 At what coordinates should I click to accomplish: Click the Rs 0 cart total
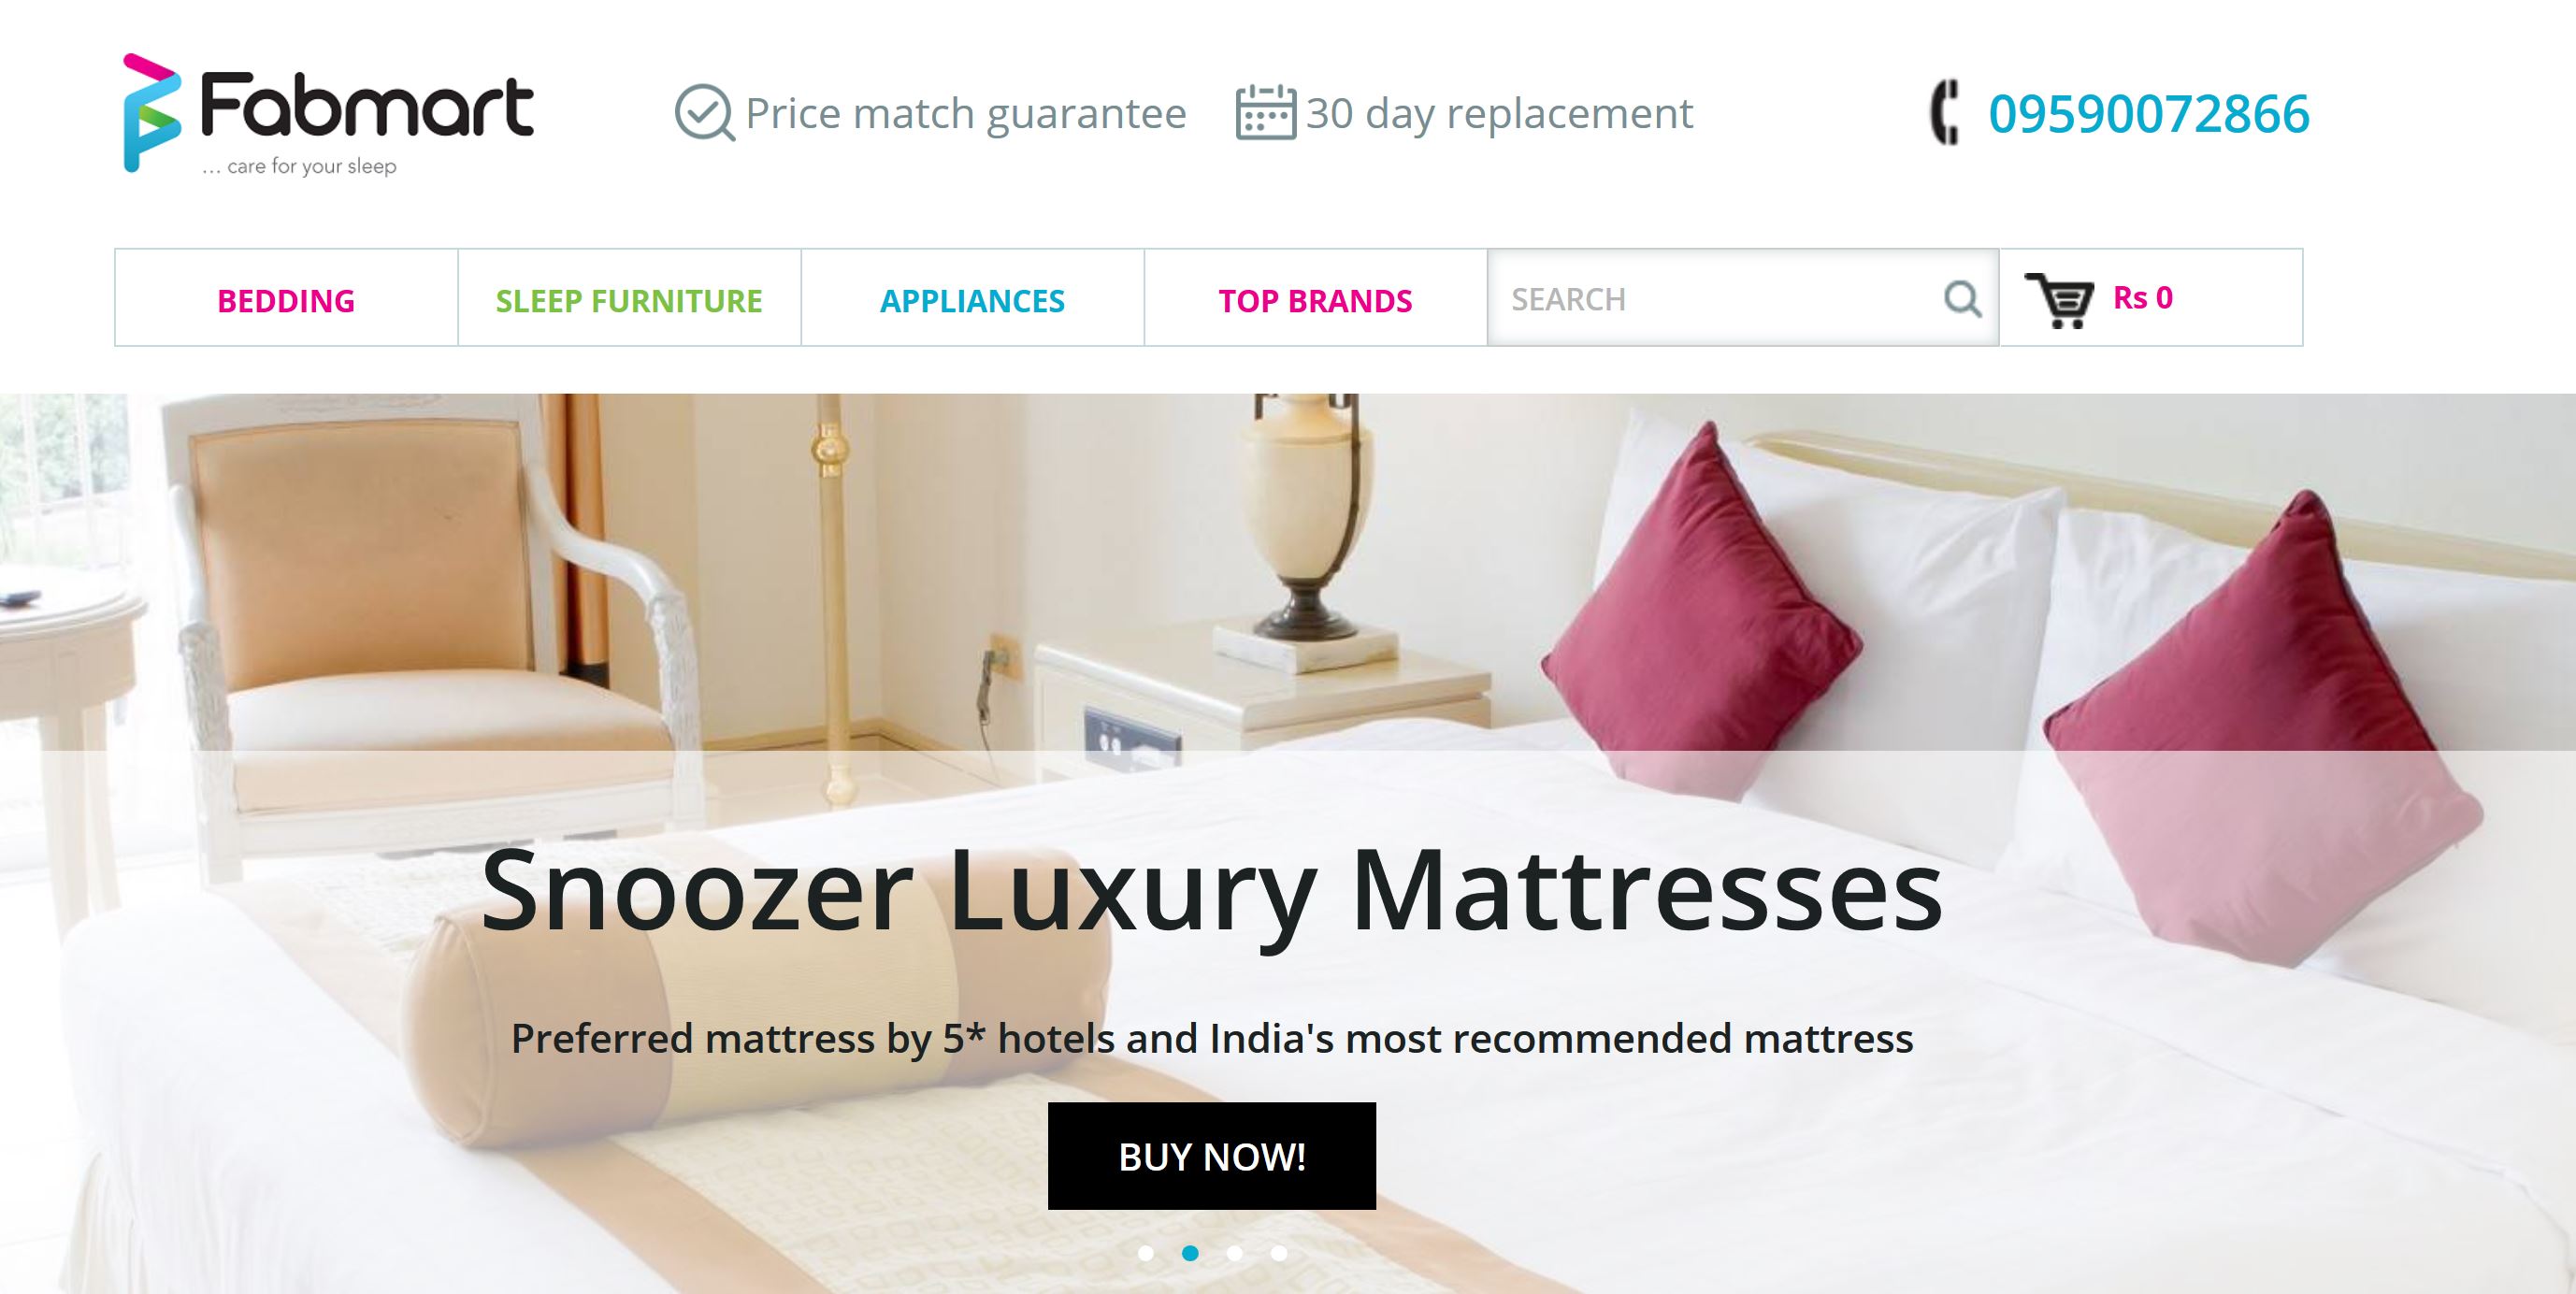tap(2142, 297)
